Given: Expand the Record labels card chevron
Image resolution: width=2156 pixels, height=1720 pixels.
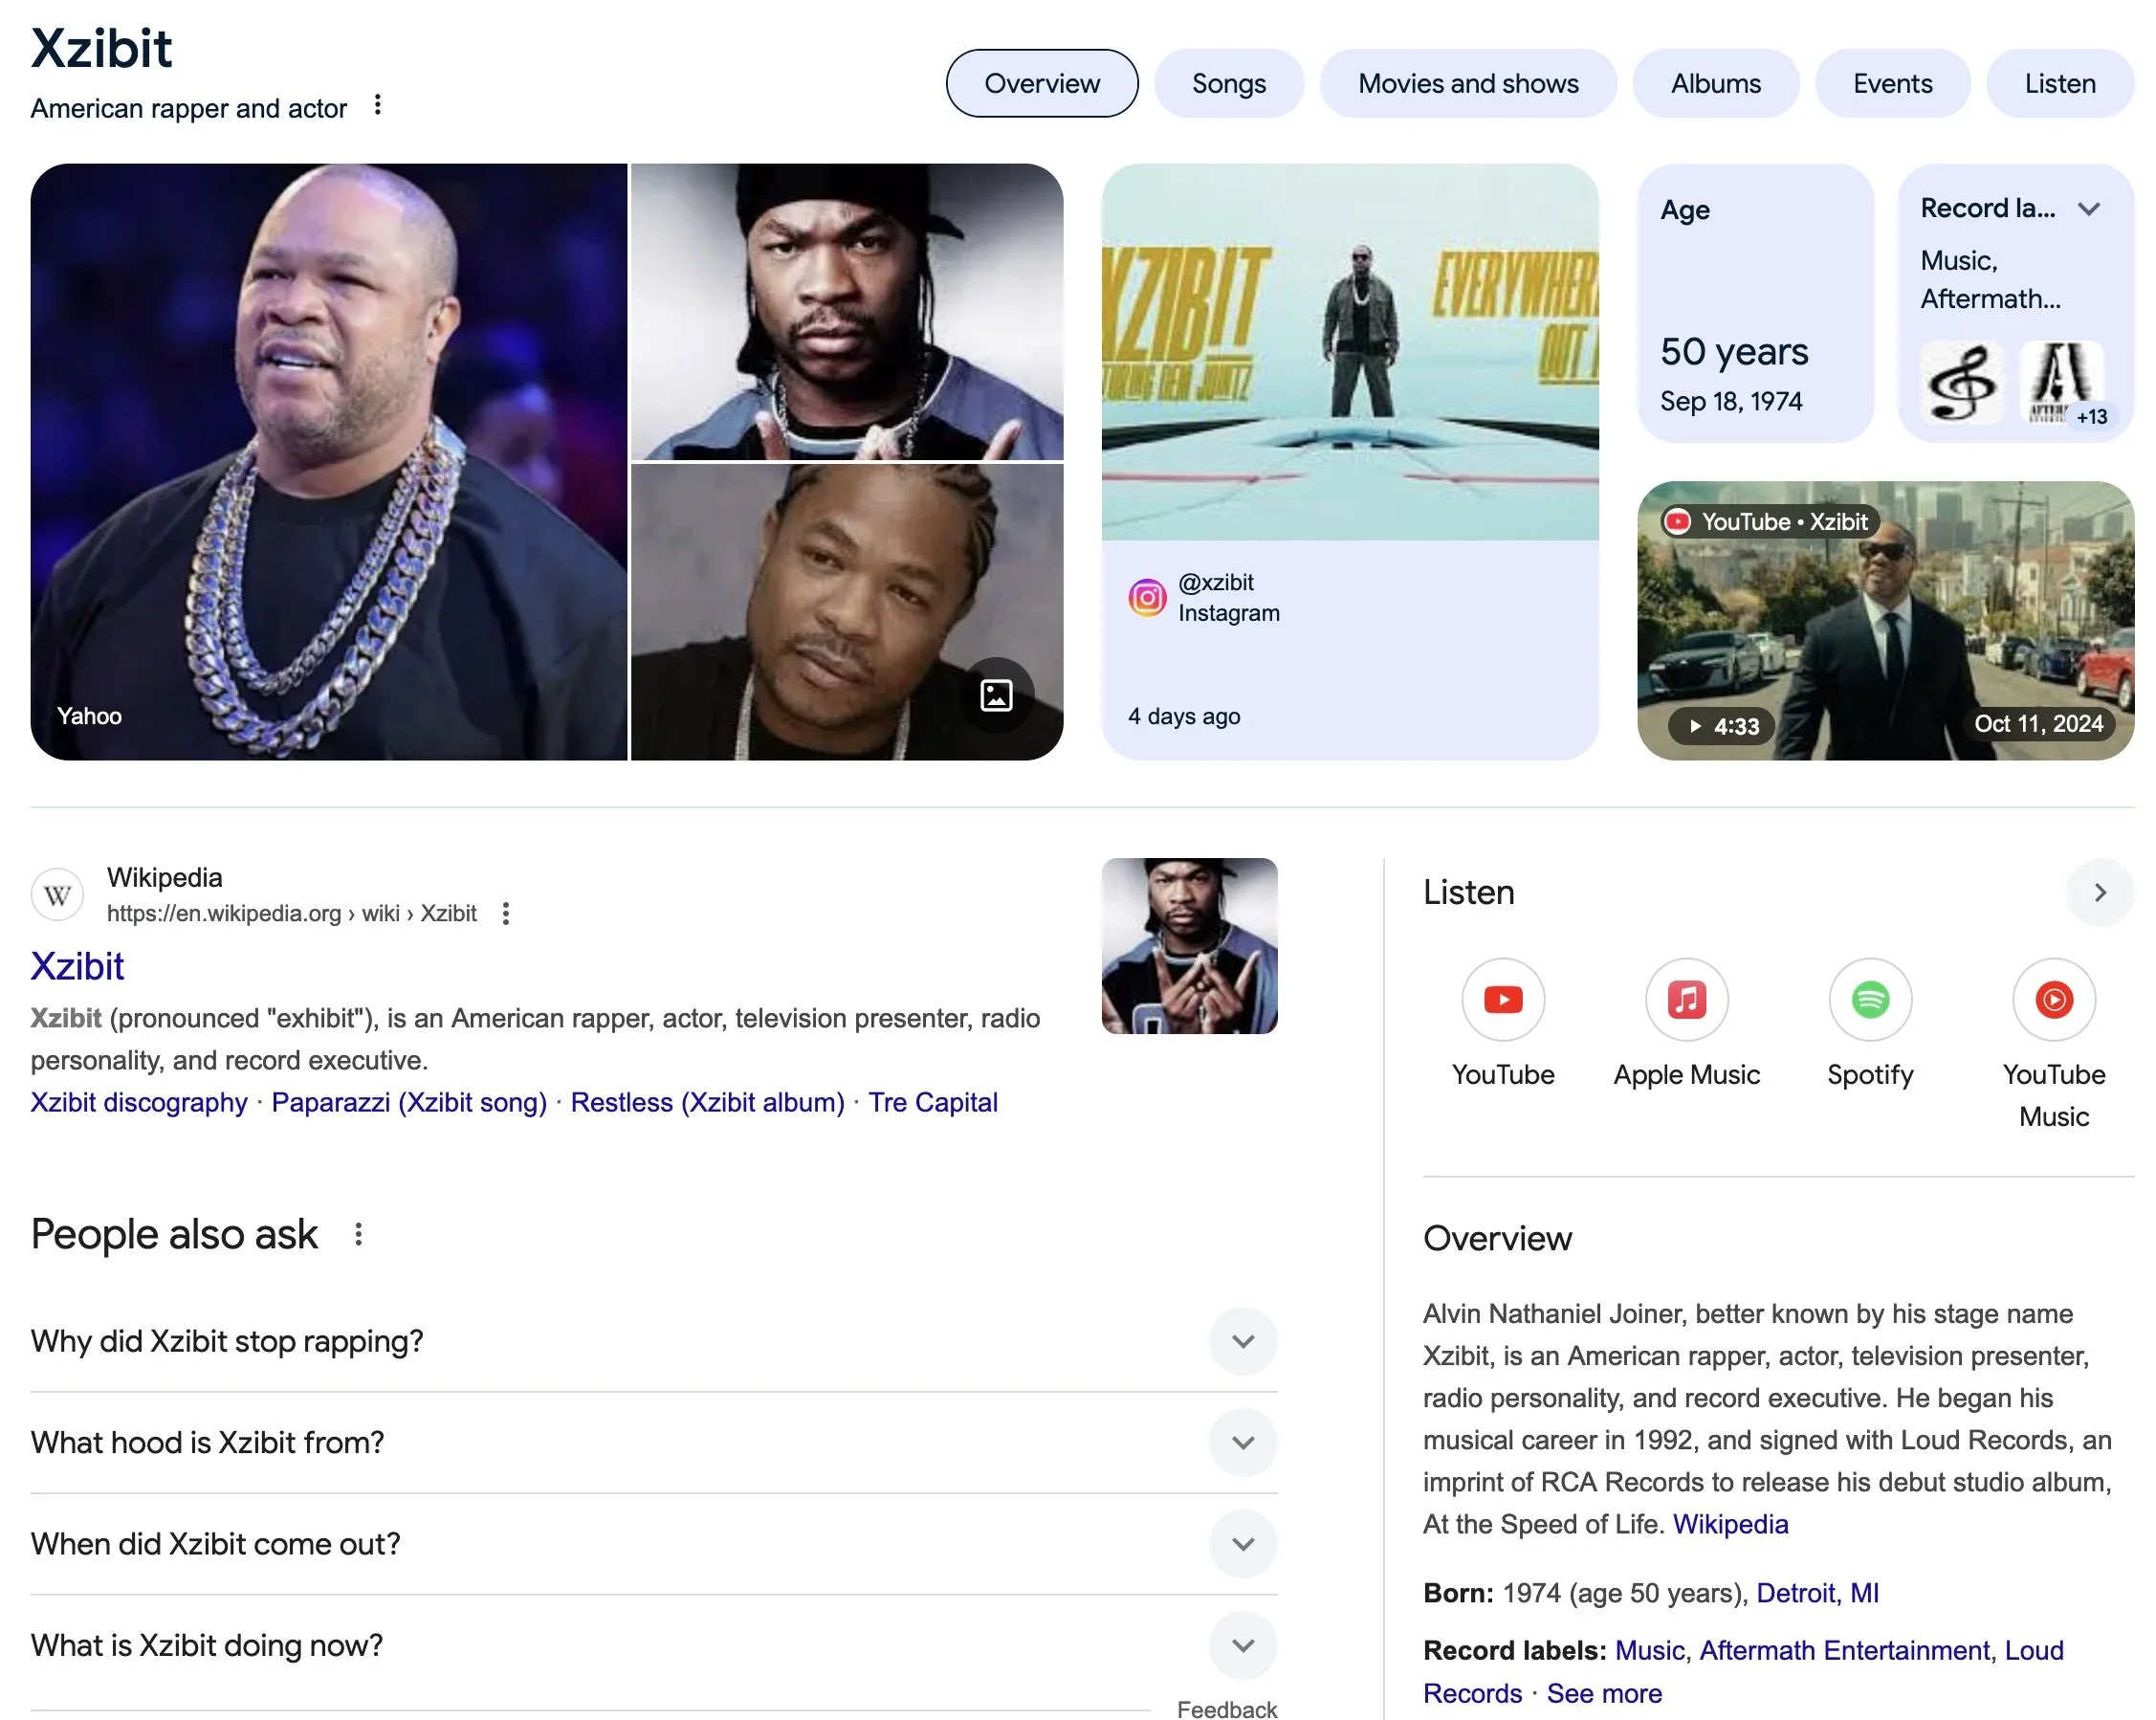Looking at the screenshot, I should pyautogui.click(x=2088, y=209).
